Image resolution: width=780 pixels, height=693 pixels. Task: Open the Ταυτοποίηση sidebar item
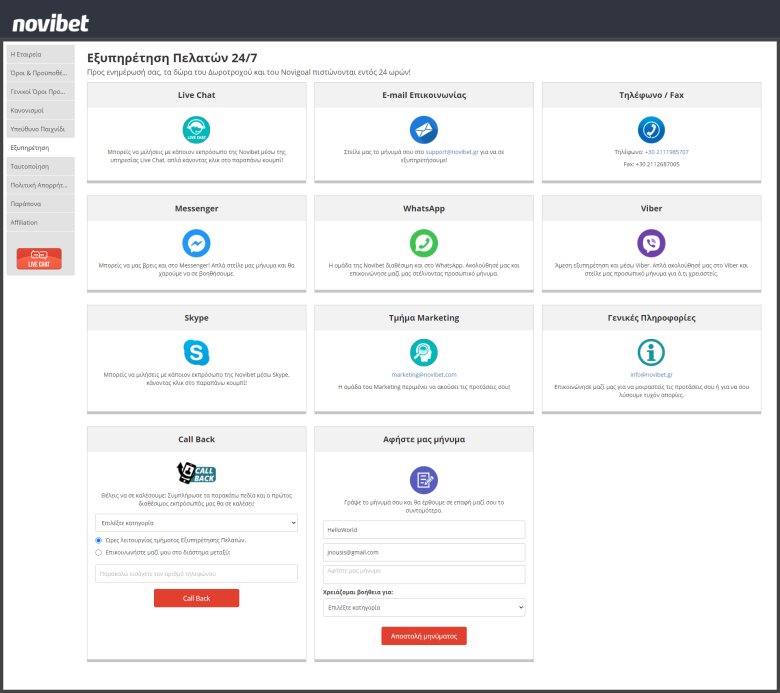40,167
